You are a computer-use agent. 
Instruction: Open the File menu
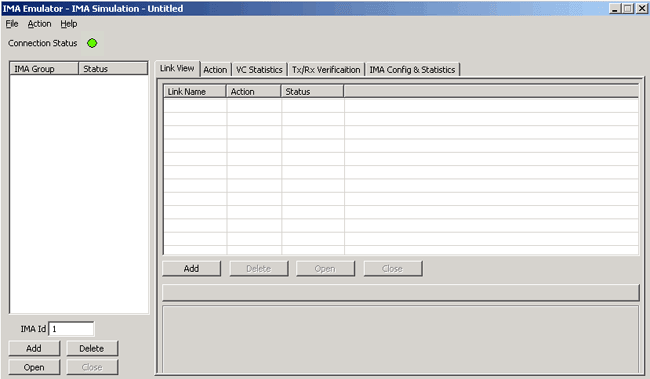[x=12, y=24]
